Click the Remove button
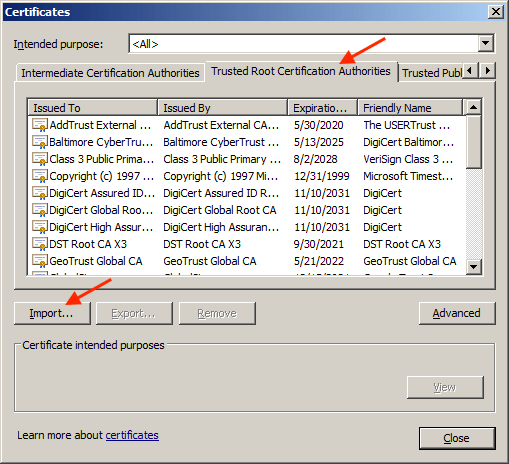The image size is (509, 464). point(217,313)
